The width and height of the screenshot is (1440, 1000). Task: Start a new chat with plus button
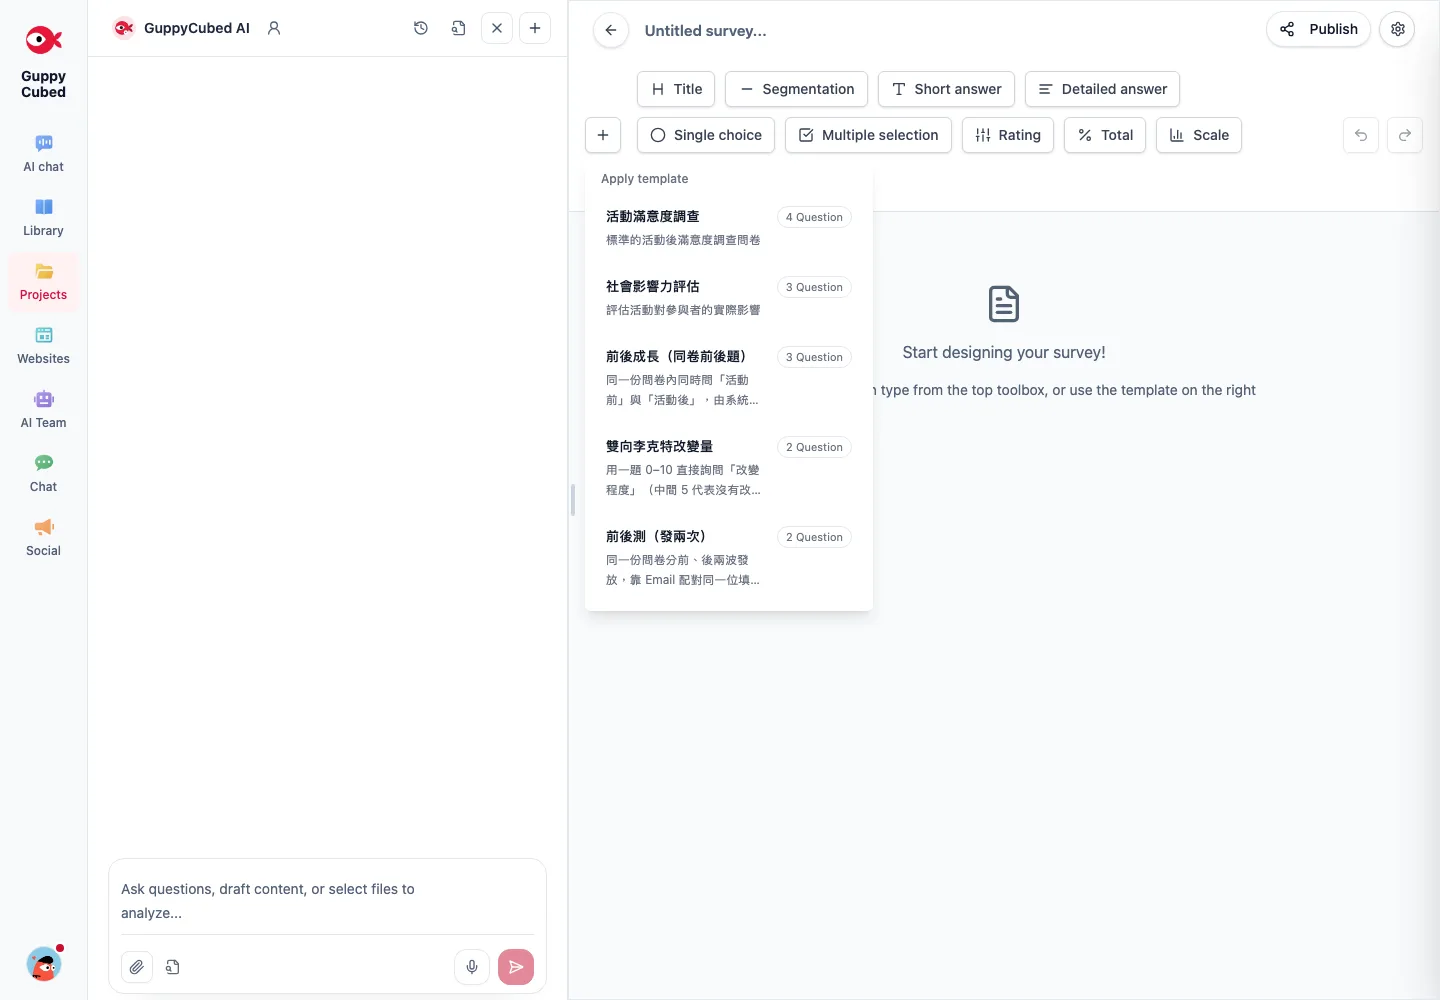(535, 28)
